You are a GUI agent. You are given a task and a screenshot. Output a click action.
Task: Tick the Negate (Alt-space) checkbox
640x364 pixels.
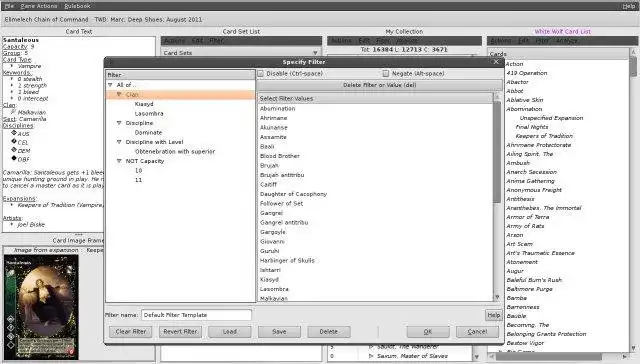(386, 73)
